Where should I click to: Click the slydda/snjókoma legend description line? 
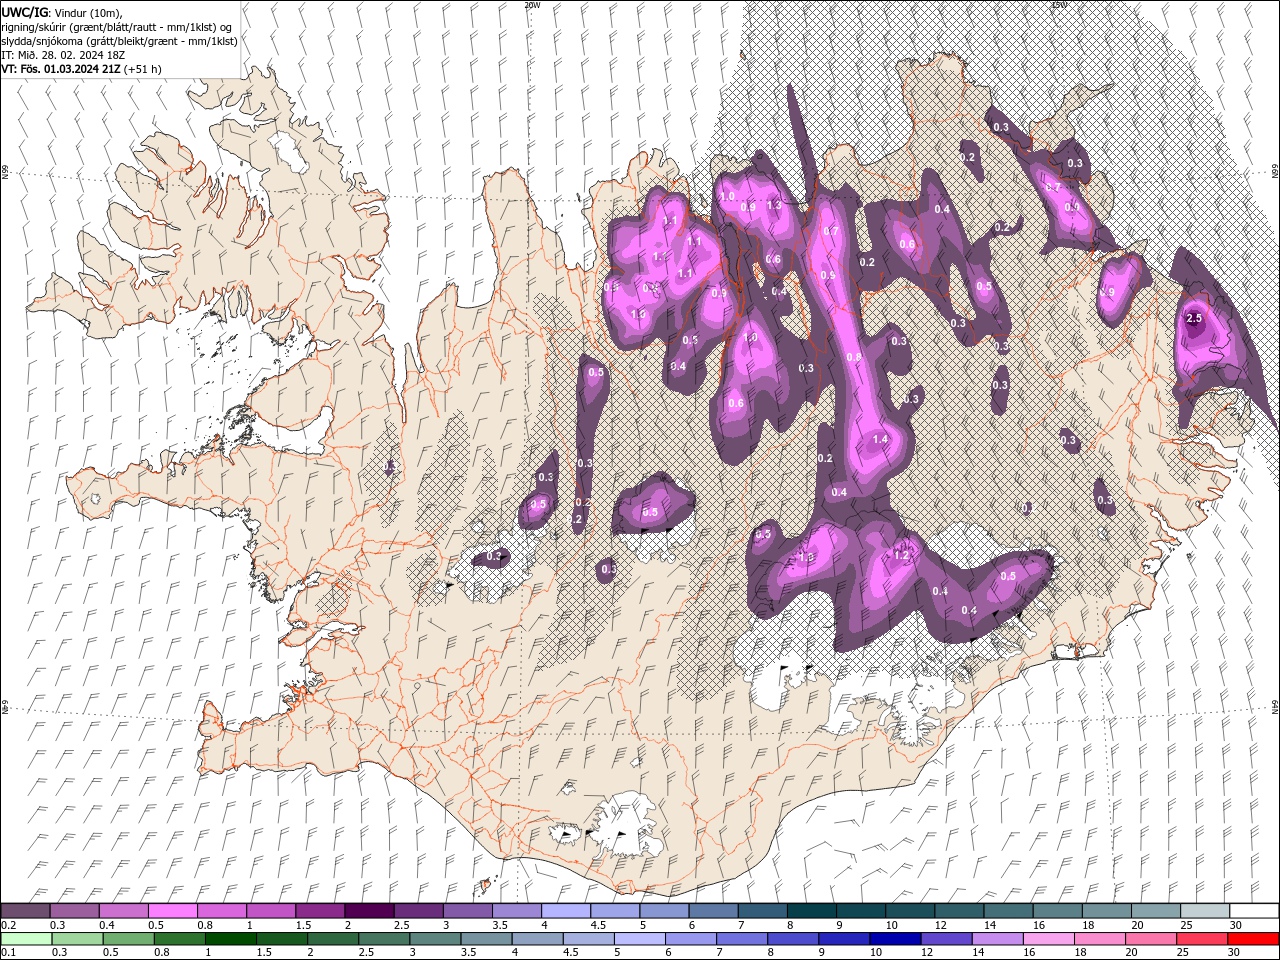pyautogui.click(x=119, y=41)
